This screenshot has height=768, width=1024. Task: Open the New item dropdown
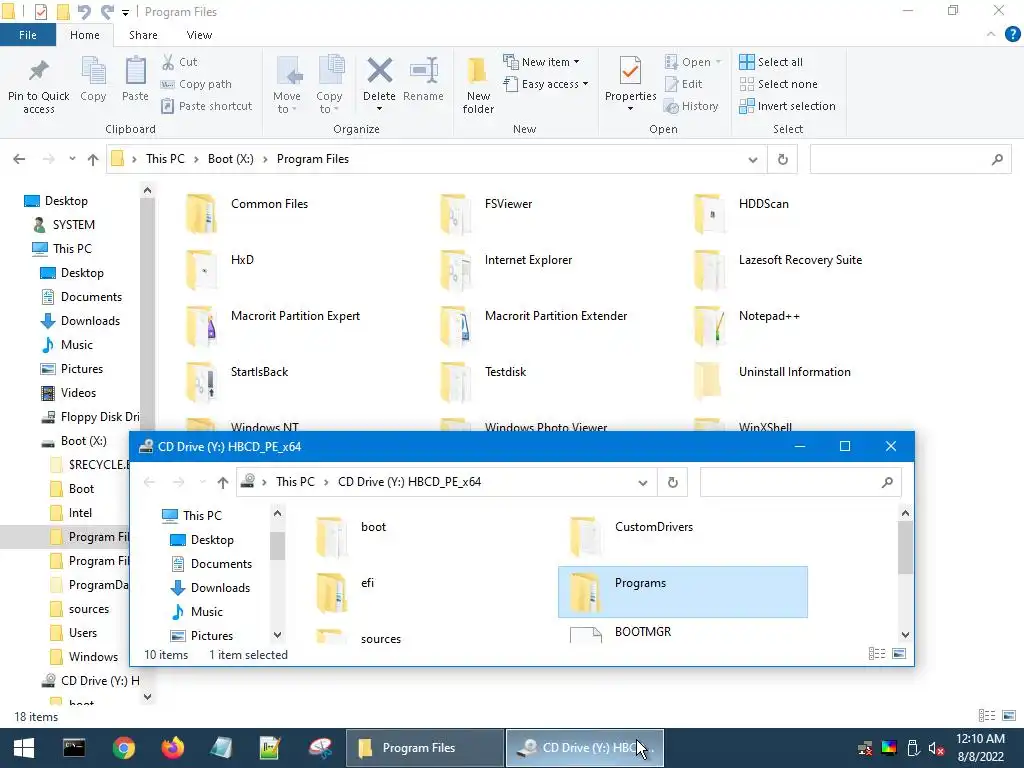[541, 62]
